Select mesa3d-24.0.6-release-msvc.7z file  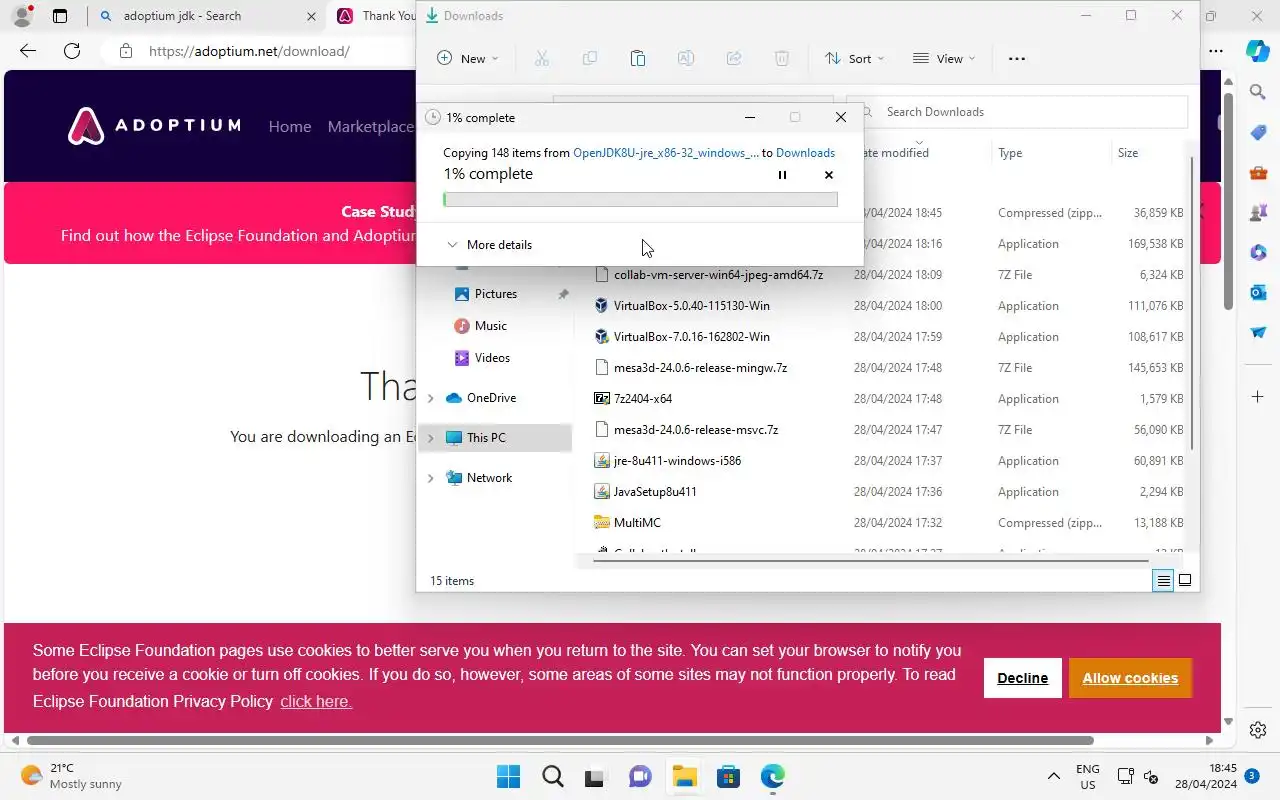696,430
